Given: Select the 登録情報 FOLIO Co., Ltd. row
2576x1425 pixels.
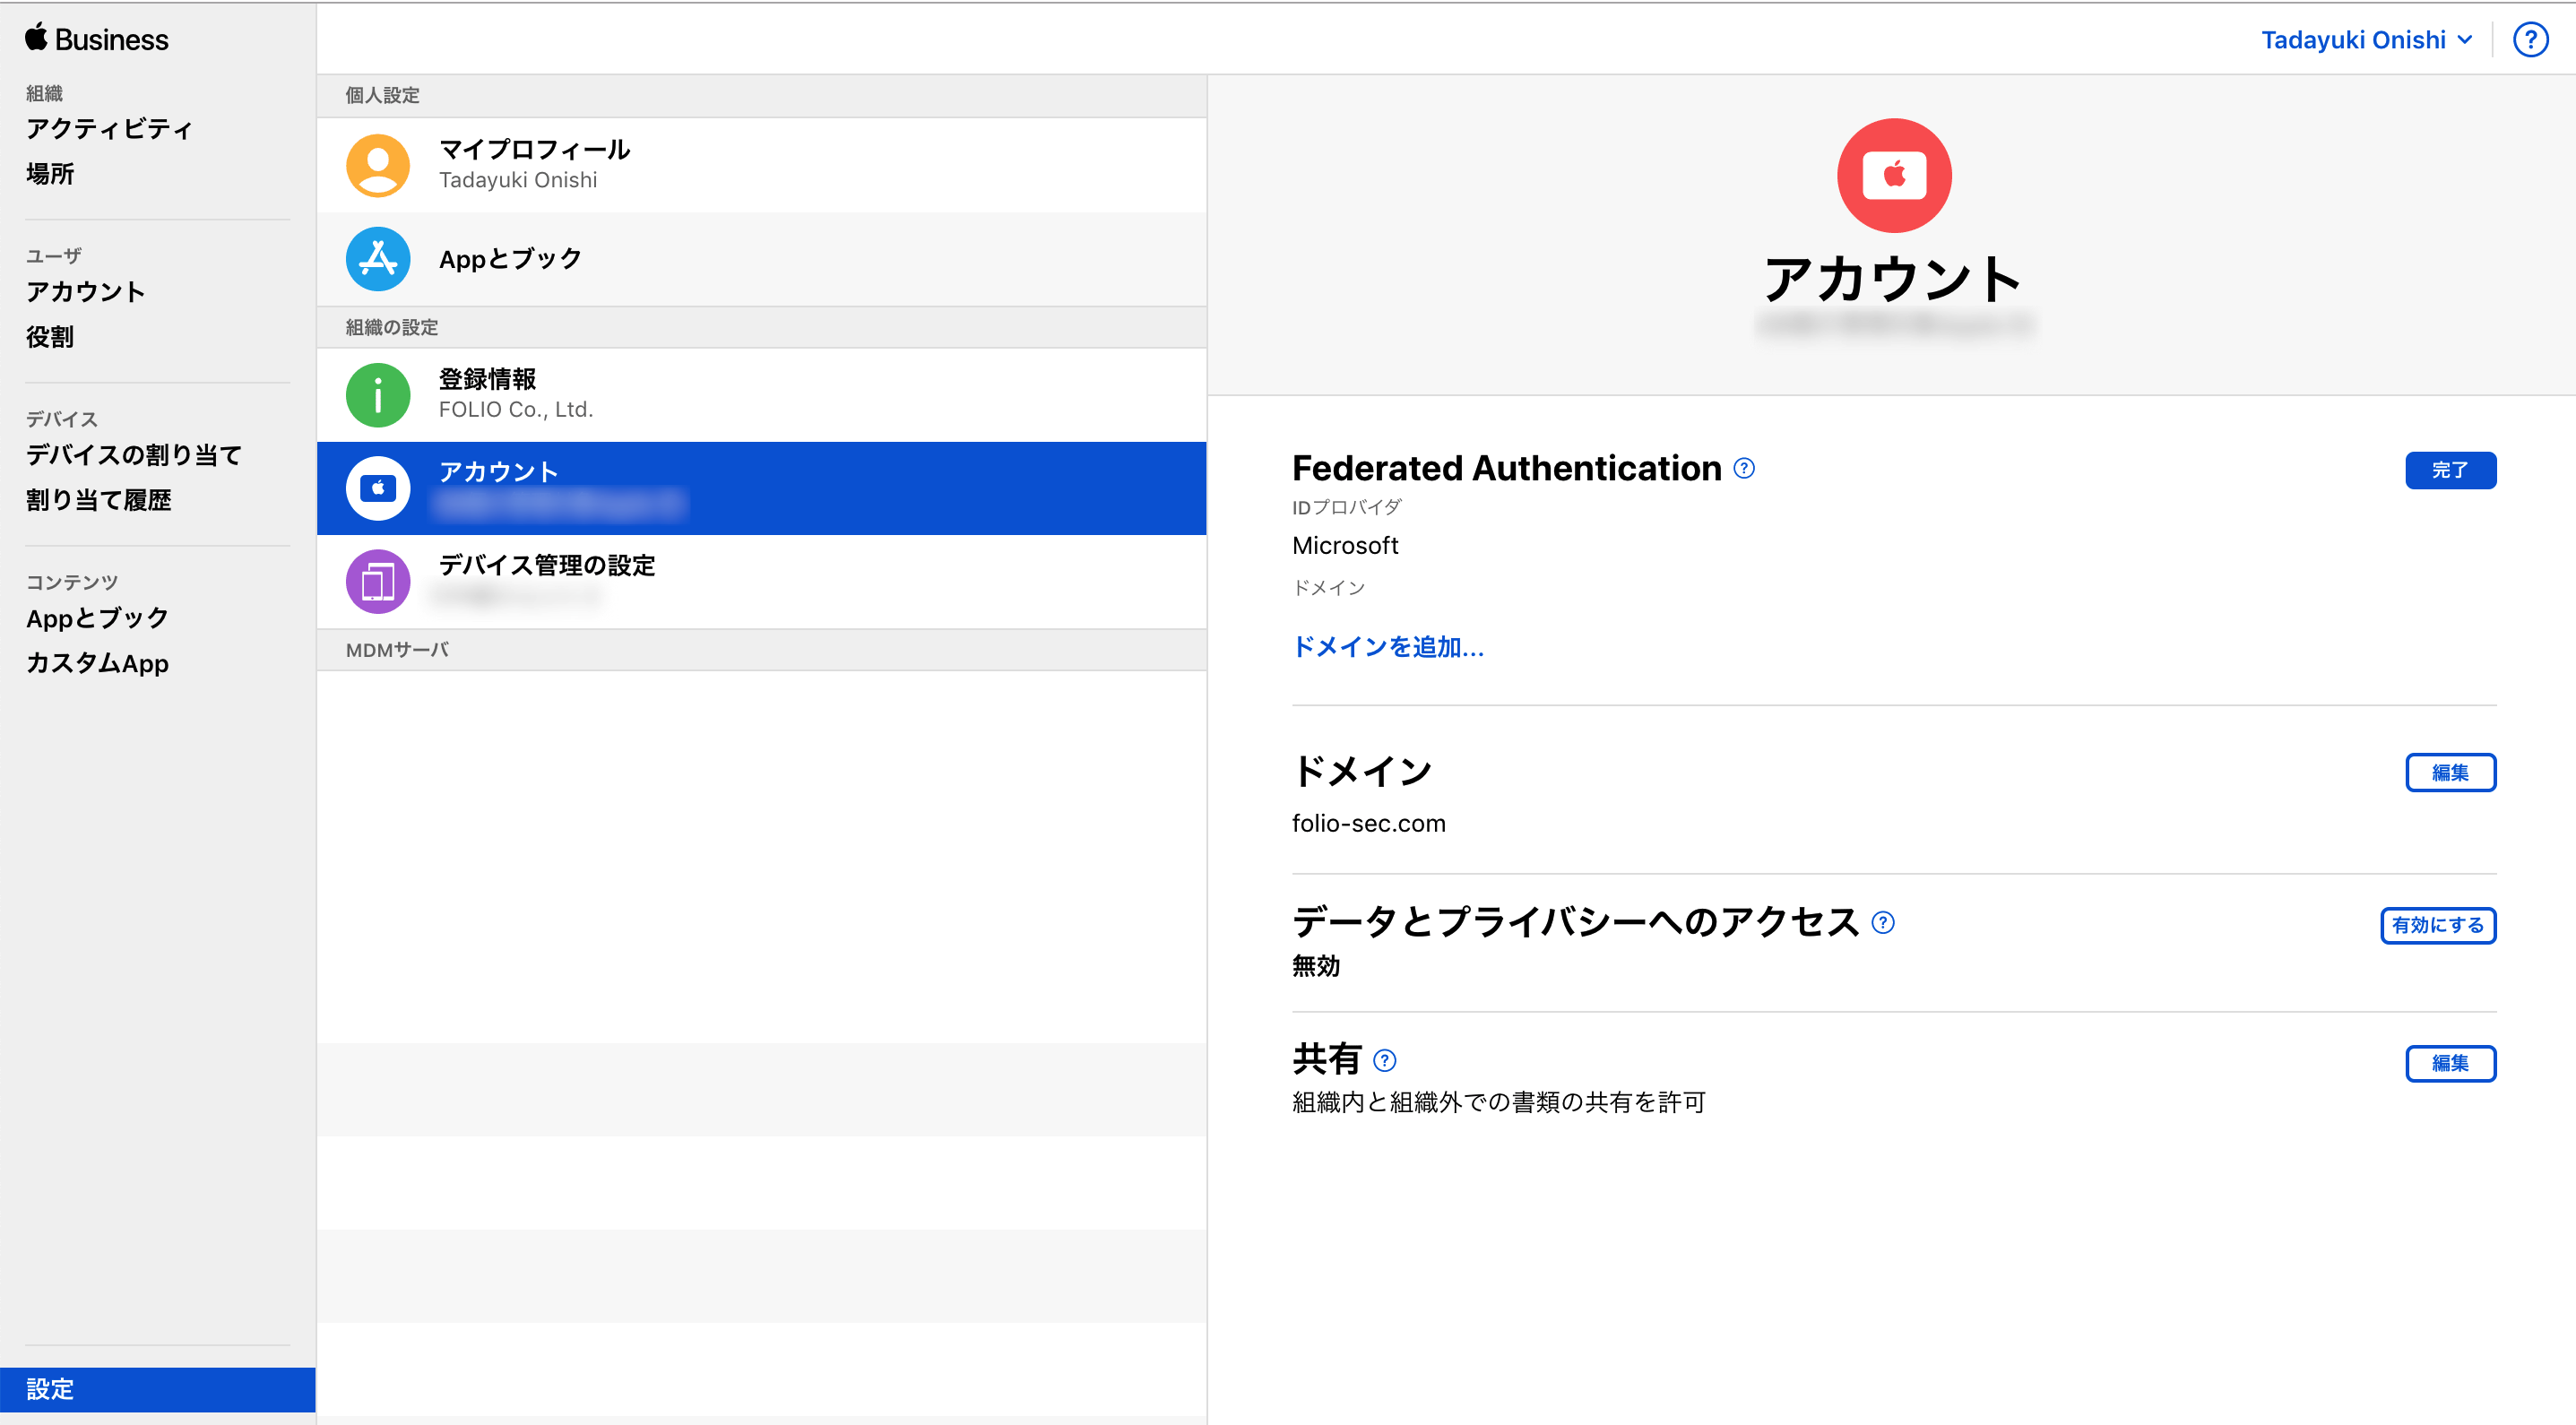Looking at the screenshot, I should [761, 395].
